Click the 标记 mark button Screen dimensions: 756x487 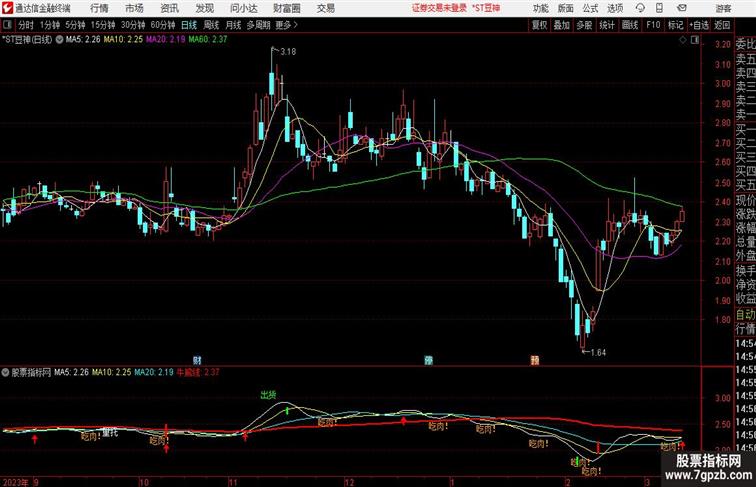(675, 25)
